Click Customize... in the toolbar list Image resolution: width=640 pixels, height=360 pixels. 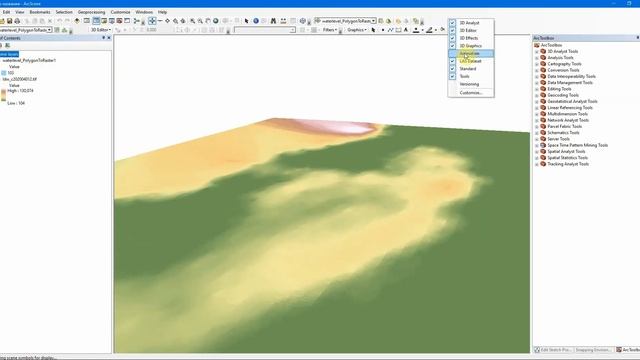pos(471,93)
